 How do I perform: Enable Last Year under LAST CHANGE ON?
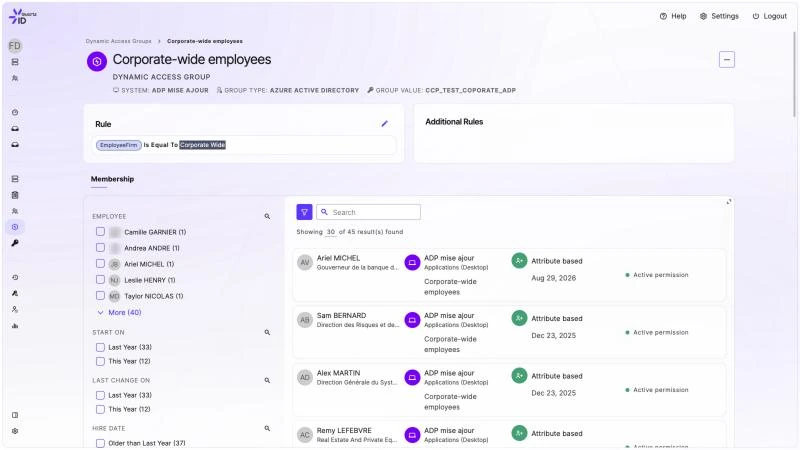point(101,395)
